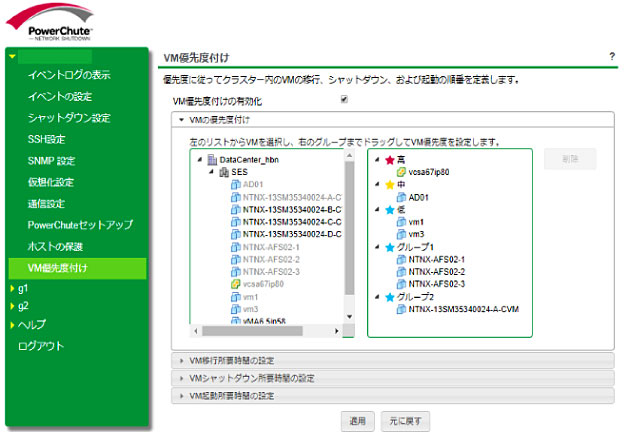The image size is (626, 438).
Task: Click the SES cluster icon
Action: pos(224,172)
